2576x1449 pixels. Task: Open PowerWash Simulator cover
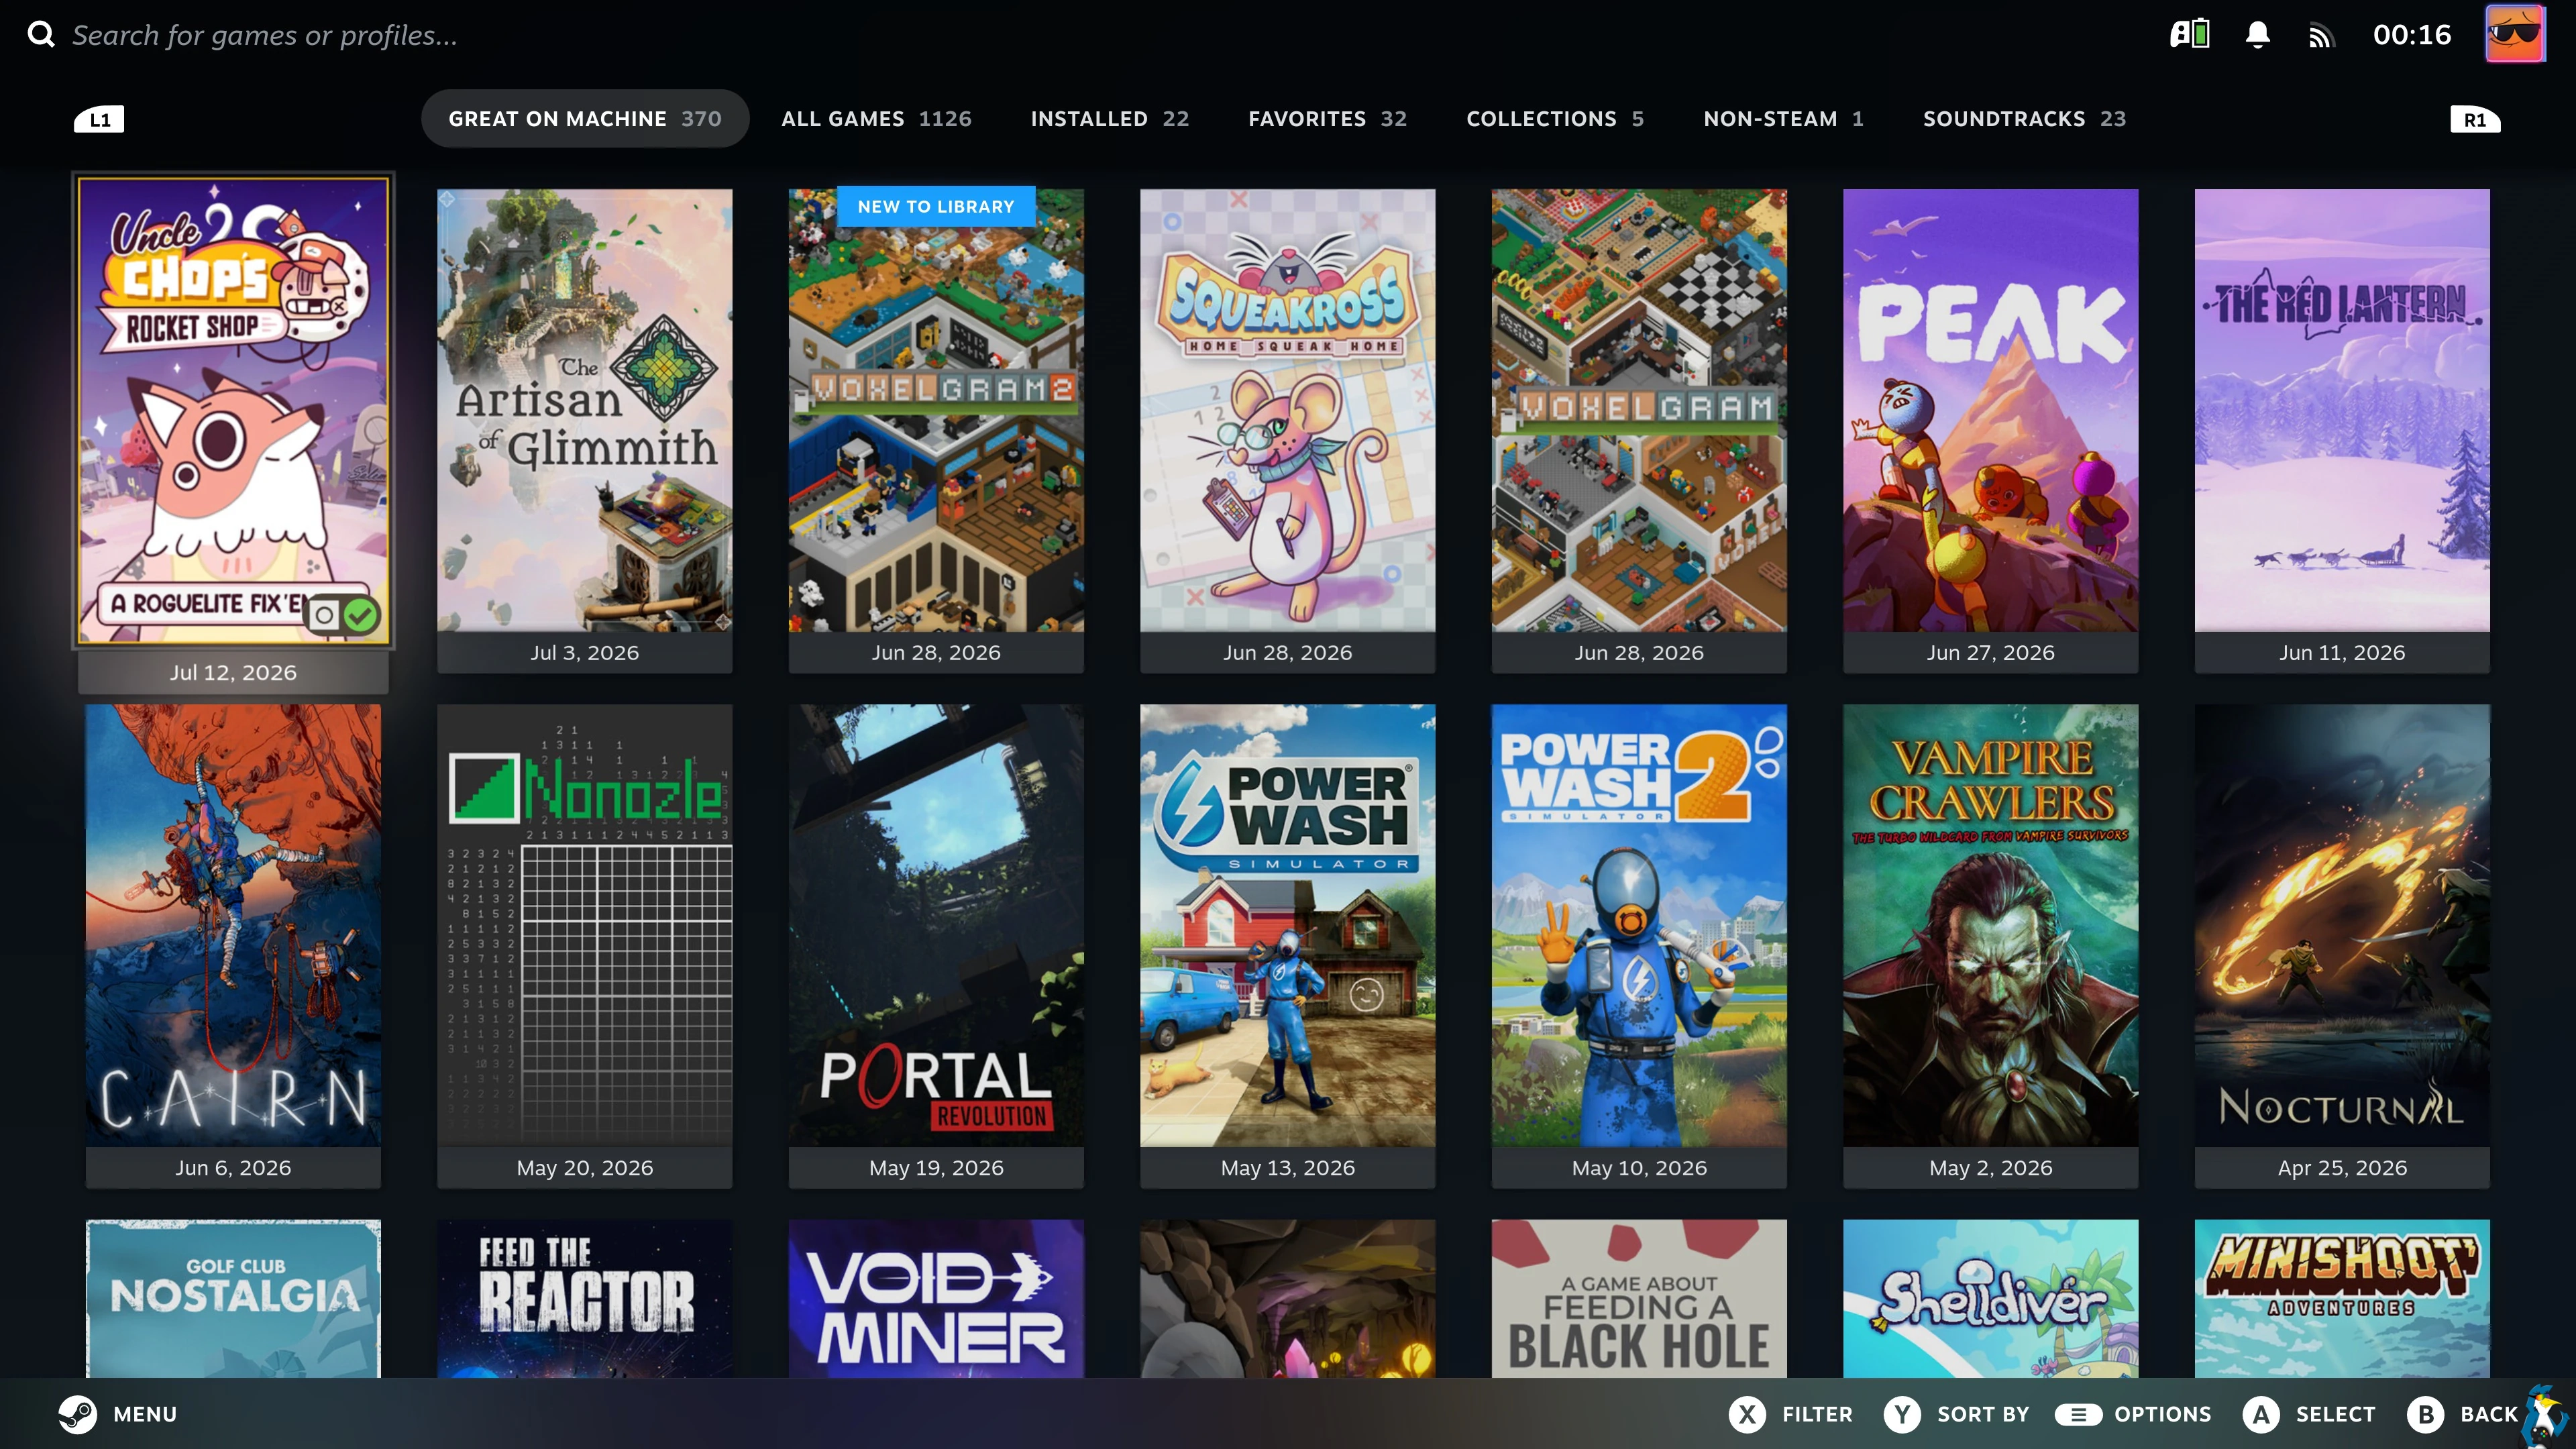pyautogui.click(x=1288, y=925)
